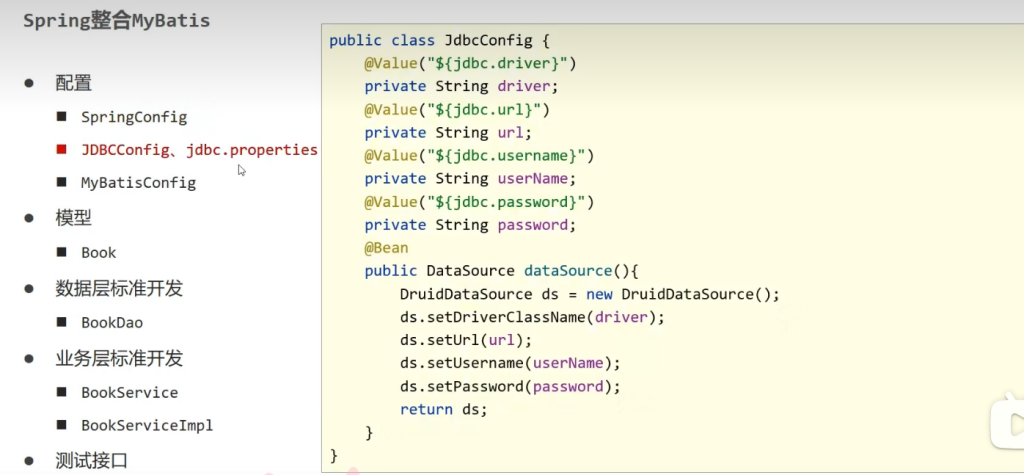This screenshot has width=1024, height=475.
Task: Click the @Bean annotation in the code
Action: click(386, 248)
